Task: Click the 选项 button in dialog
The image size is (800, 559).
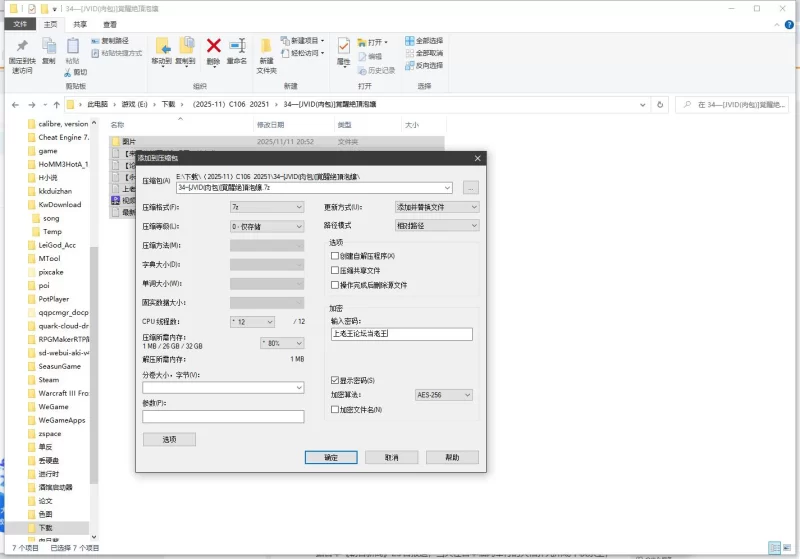Action: coord(169,439)
